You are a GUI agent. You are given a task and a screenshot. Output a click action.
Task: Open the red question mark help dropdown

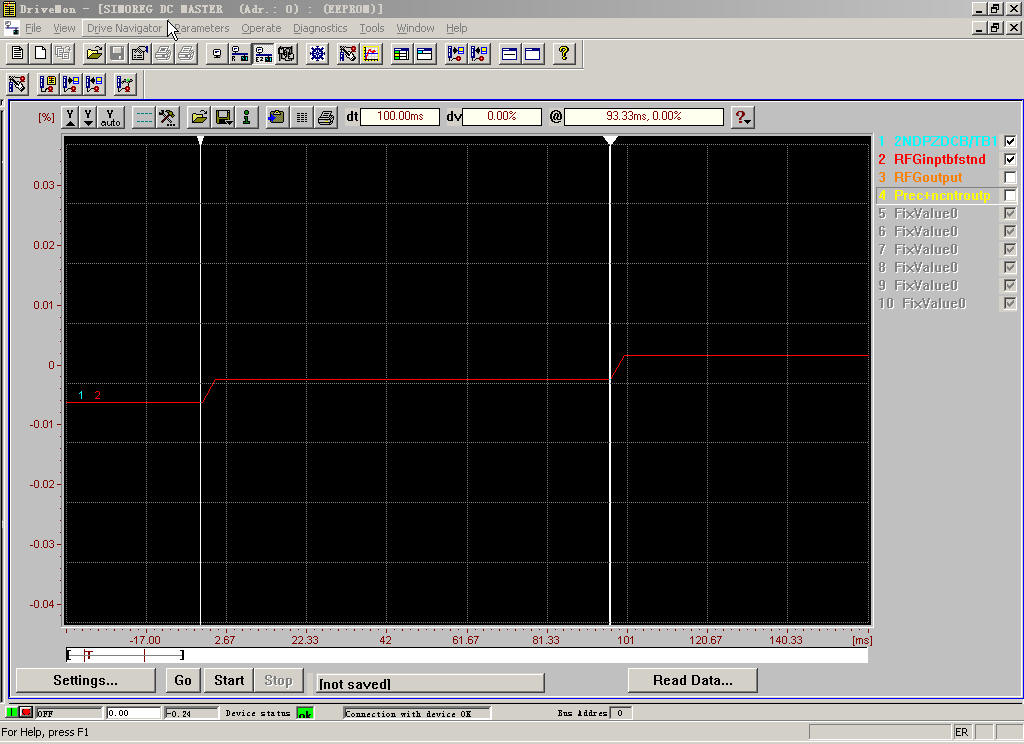tap(743, 118)
